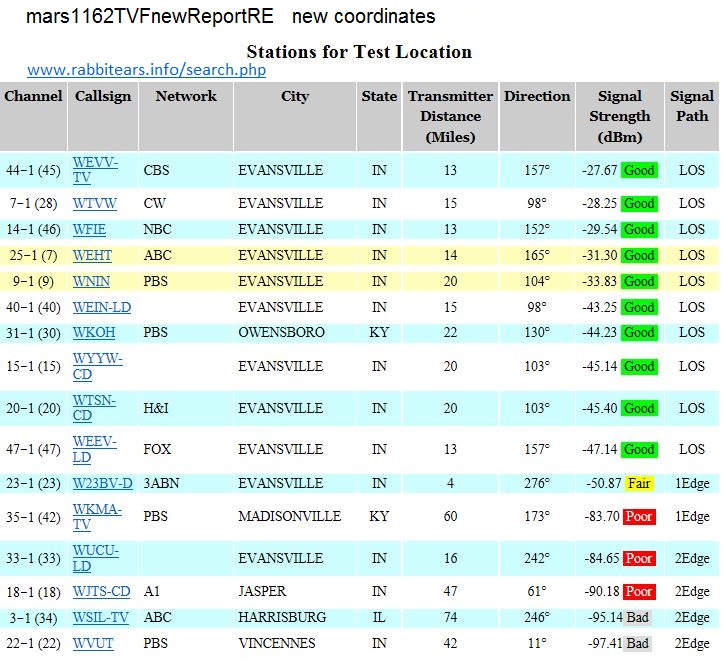724x665 pixels.
Task: Select the WEHT callsign link
Action: click(x=93, y=255)
